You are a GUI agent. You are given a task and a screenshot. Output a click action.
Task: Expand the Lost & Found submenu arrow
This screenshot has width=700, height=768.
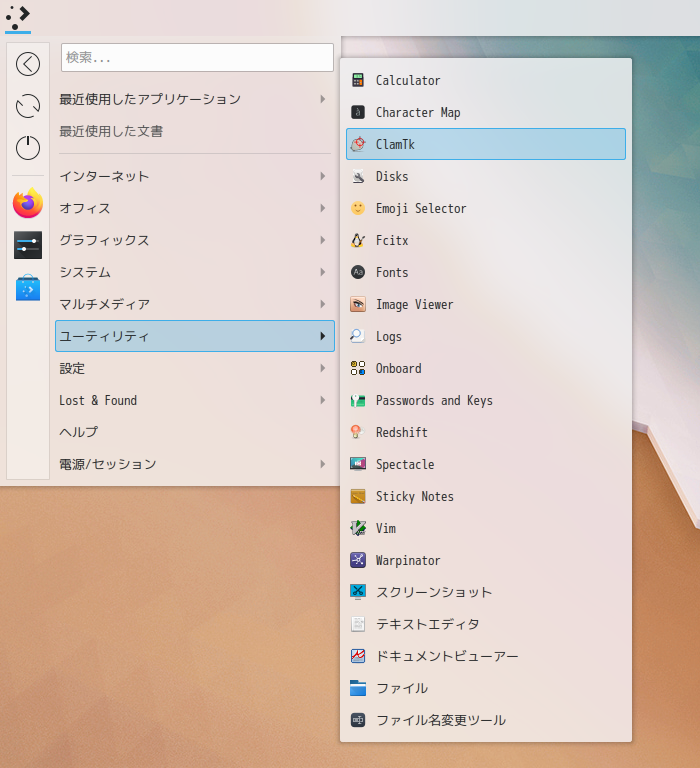[x=323, y=400]
